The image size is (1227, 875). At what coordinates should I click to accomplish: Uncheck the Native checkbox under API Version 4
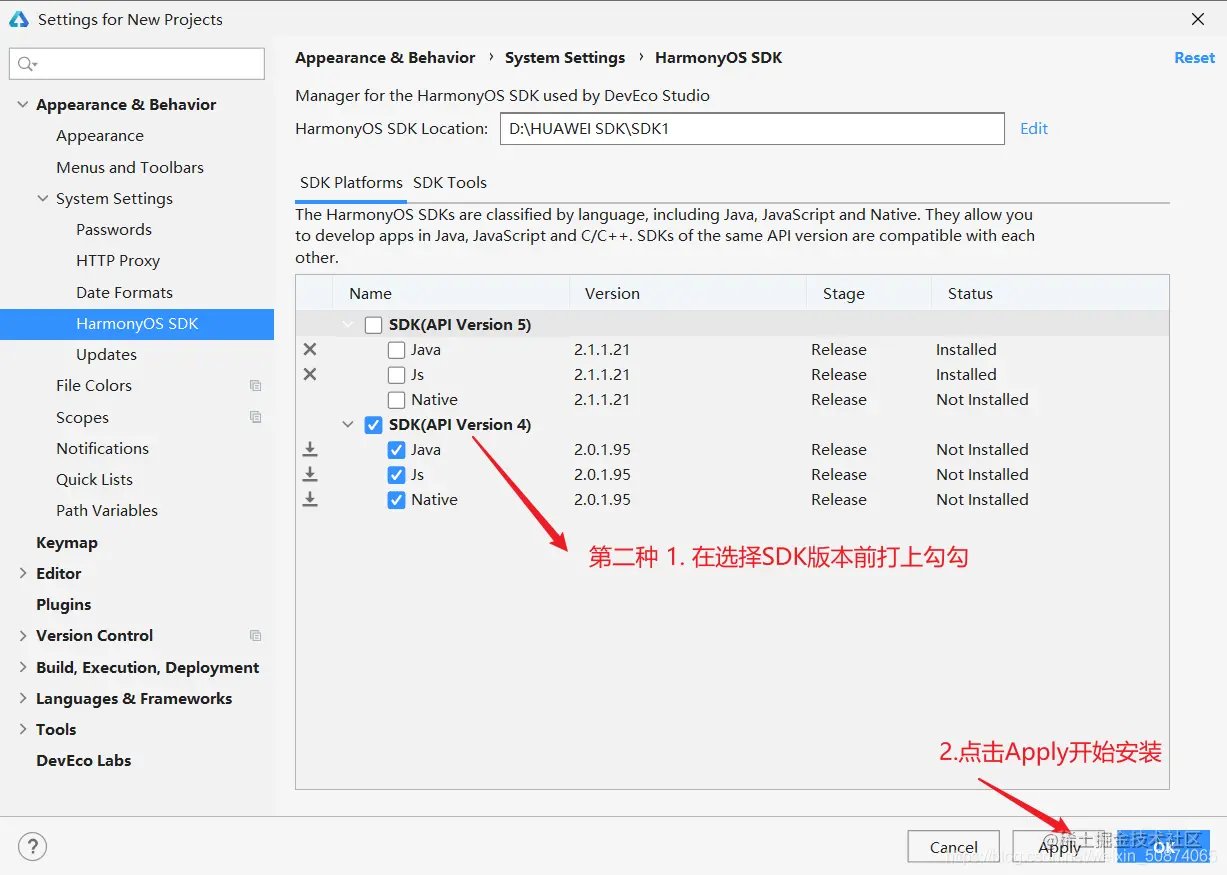pos(396,499)
